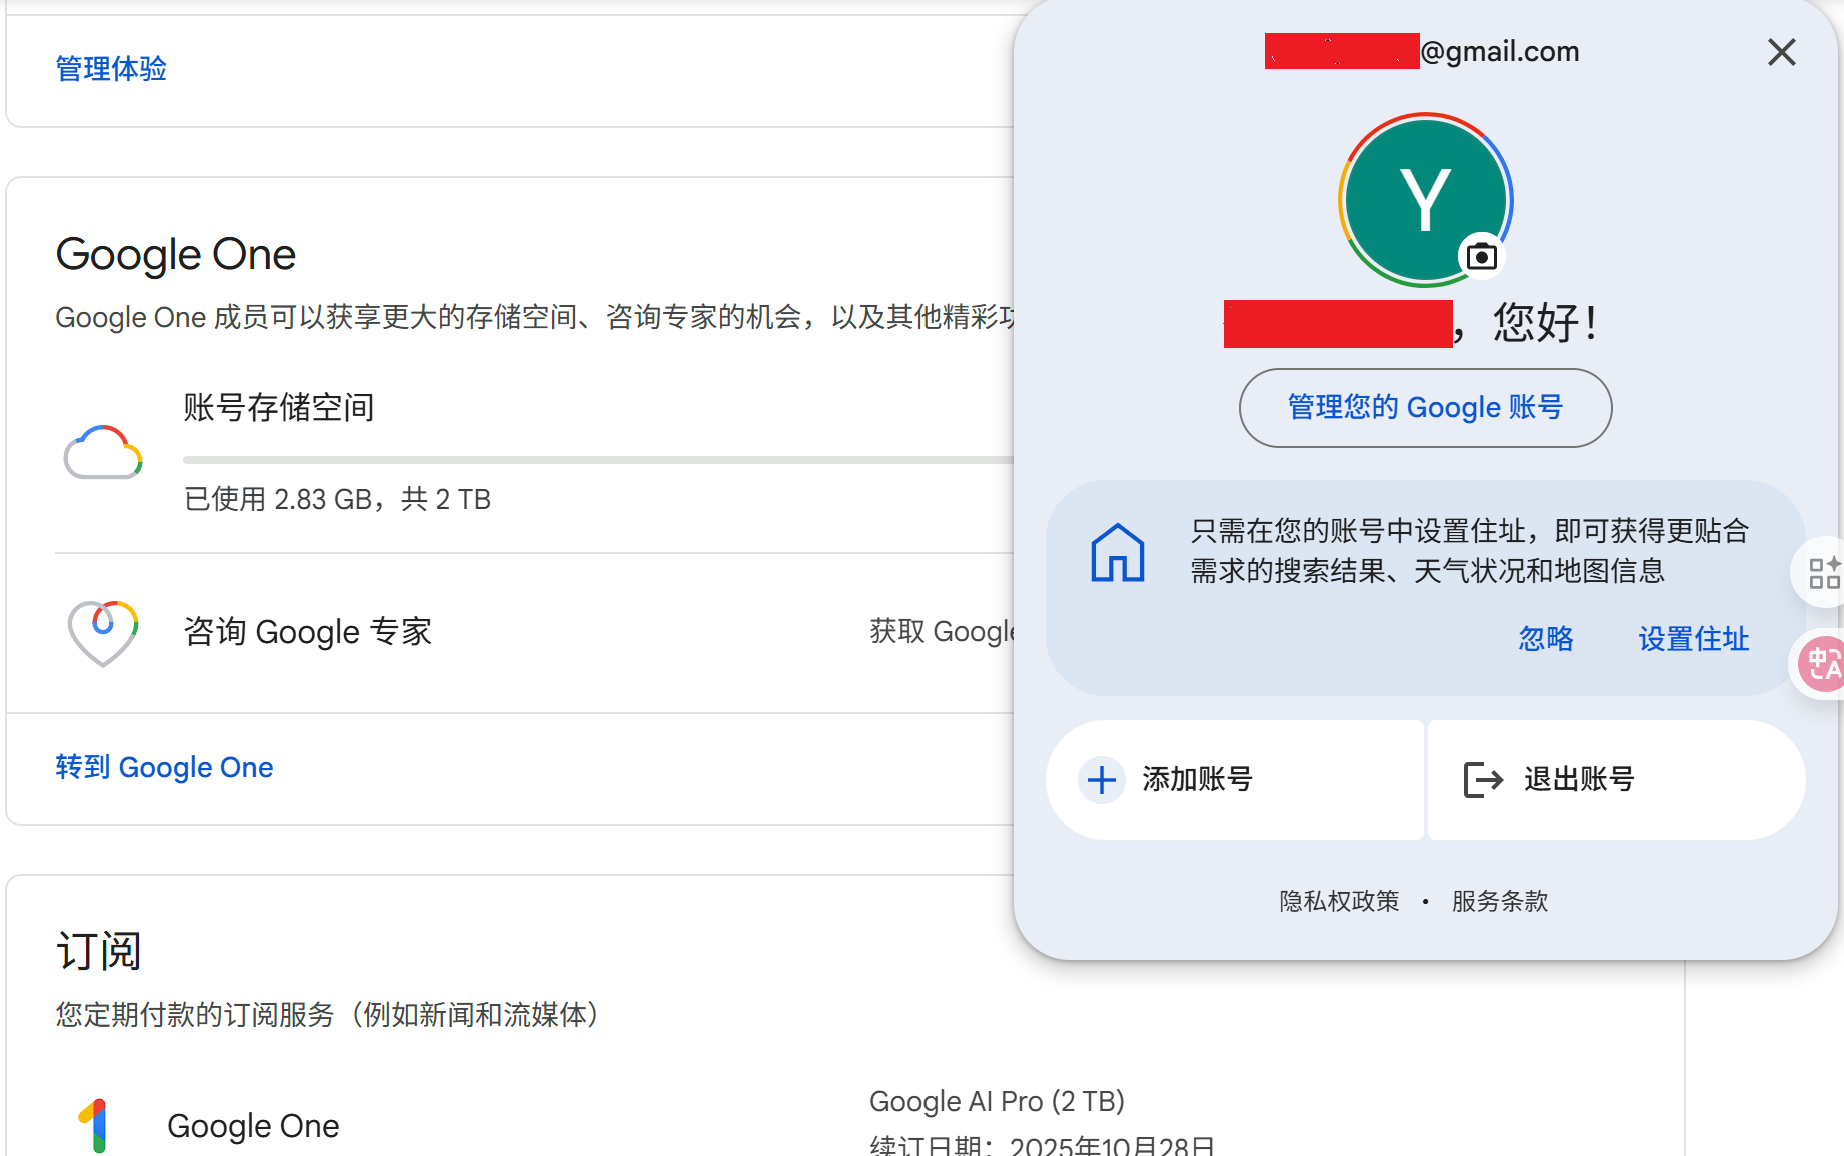Follow the 转到 Google One link
This screenshot has height=1156, width=1844.
164,767
